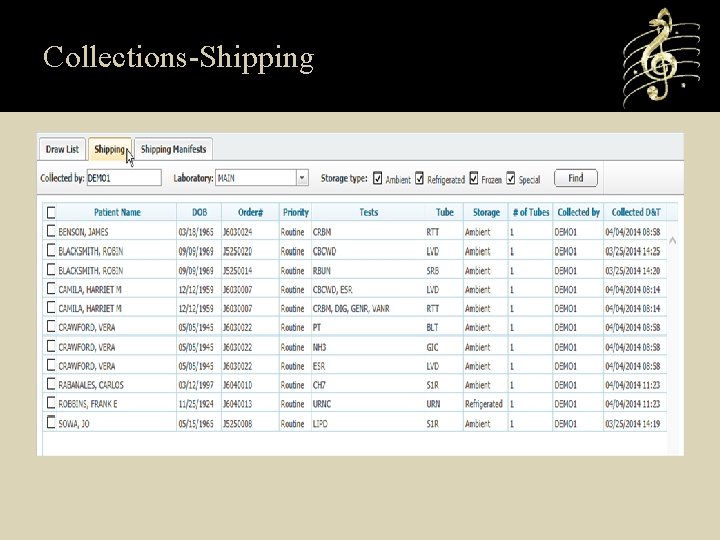Toggle the Ambient storage checkbox
This screenshot has height=540, width=720.
pyautogui.click(x=377, y=178)
